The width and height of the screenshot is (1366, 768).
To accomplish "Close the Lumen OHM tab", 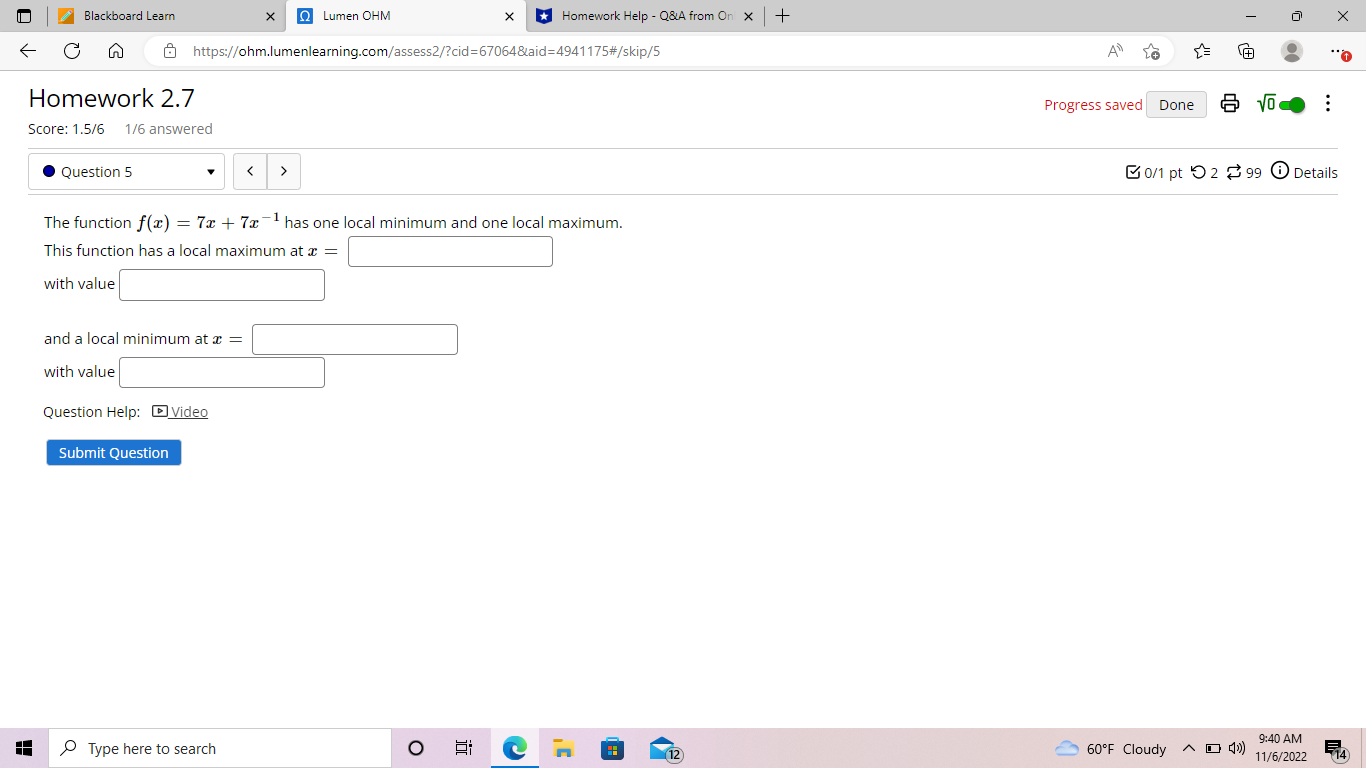I will 509,16.
